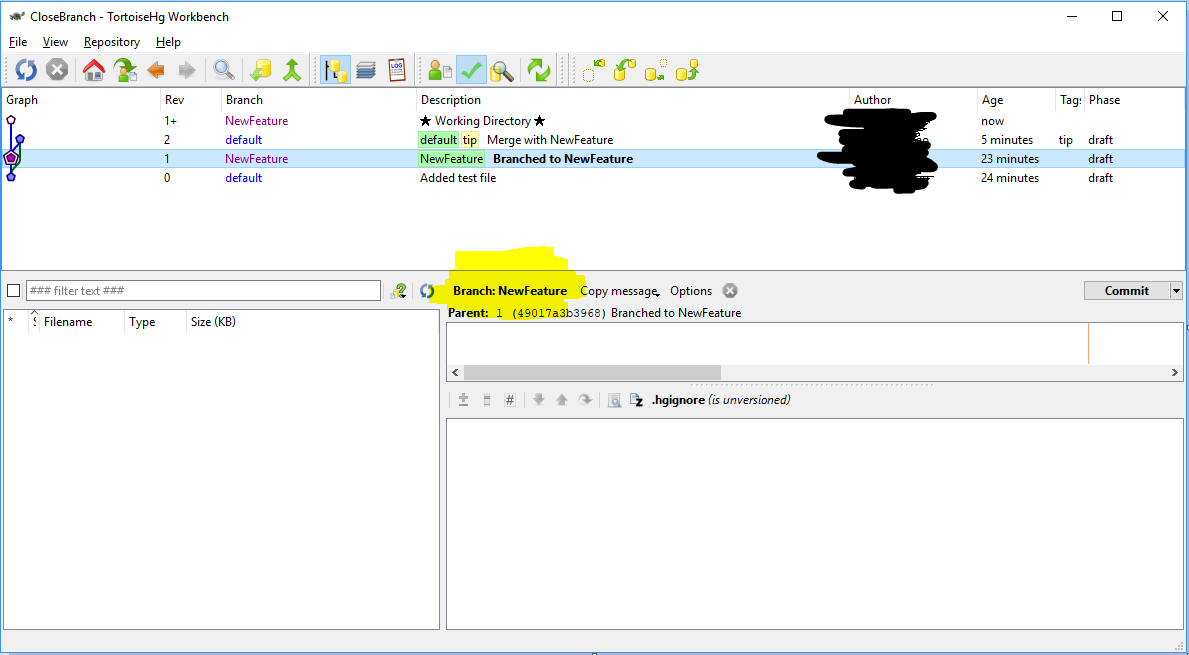Open the View menu
The width and height of the screenshot is (1189, 655).
pyautogui.click(x=55, y=42)
